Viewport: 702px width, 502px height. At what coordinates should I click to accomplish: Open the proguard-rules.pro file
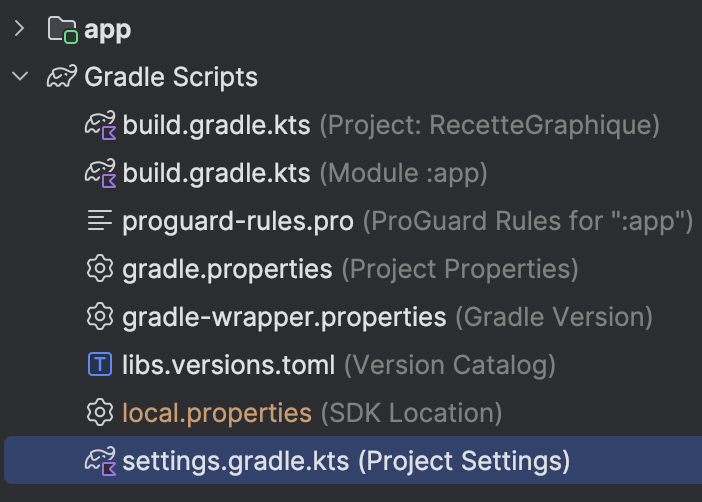pos(238,221)
